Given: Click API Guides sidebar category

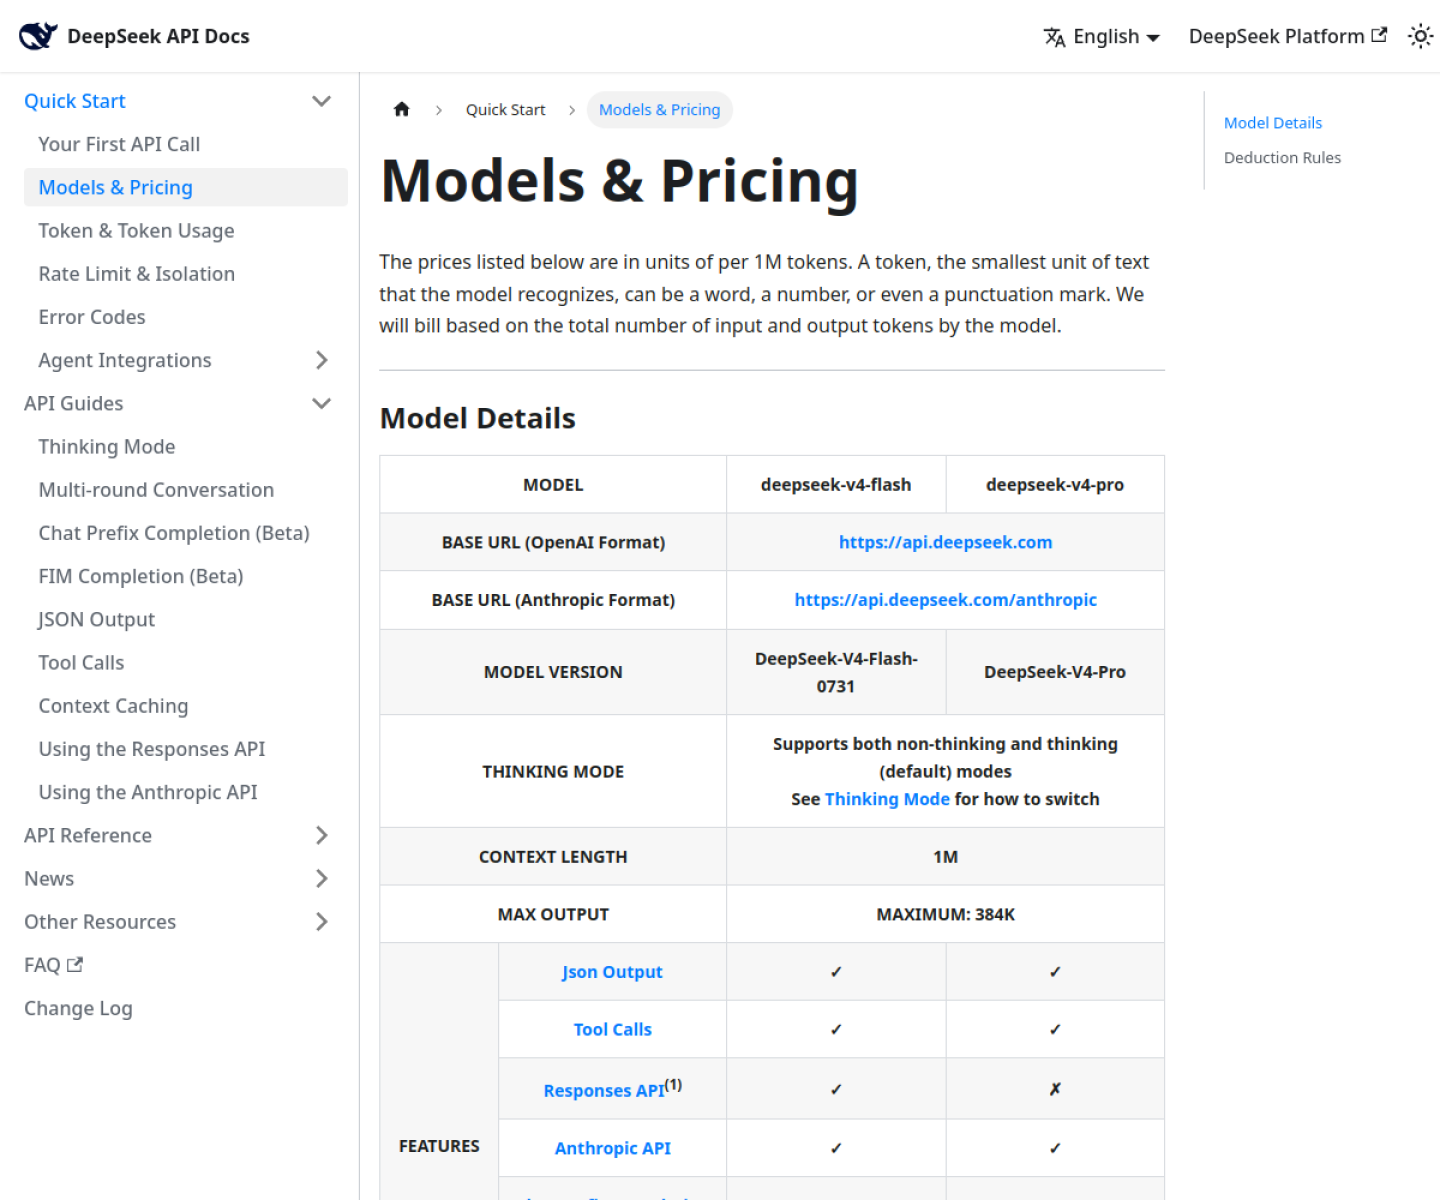Looking at the screenshot, I should 74,403.
